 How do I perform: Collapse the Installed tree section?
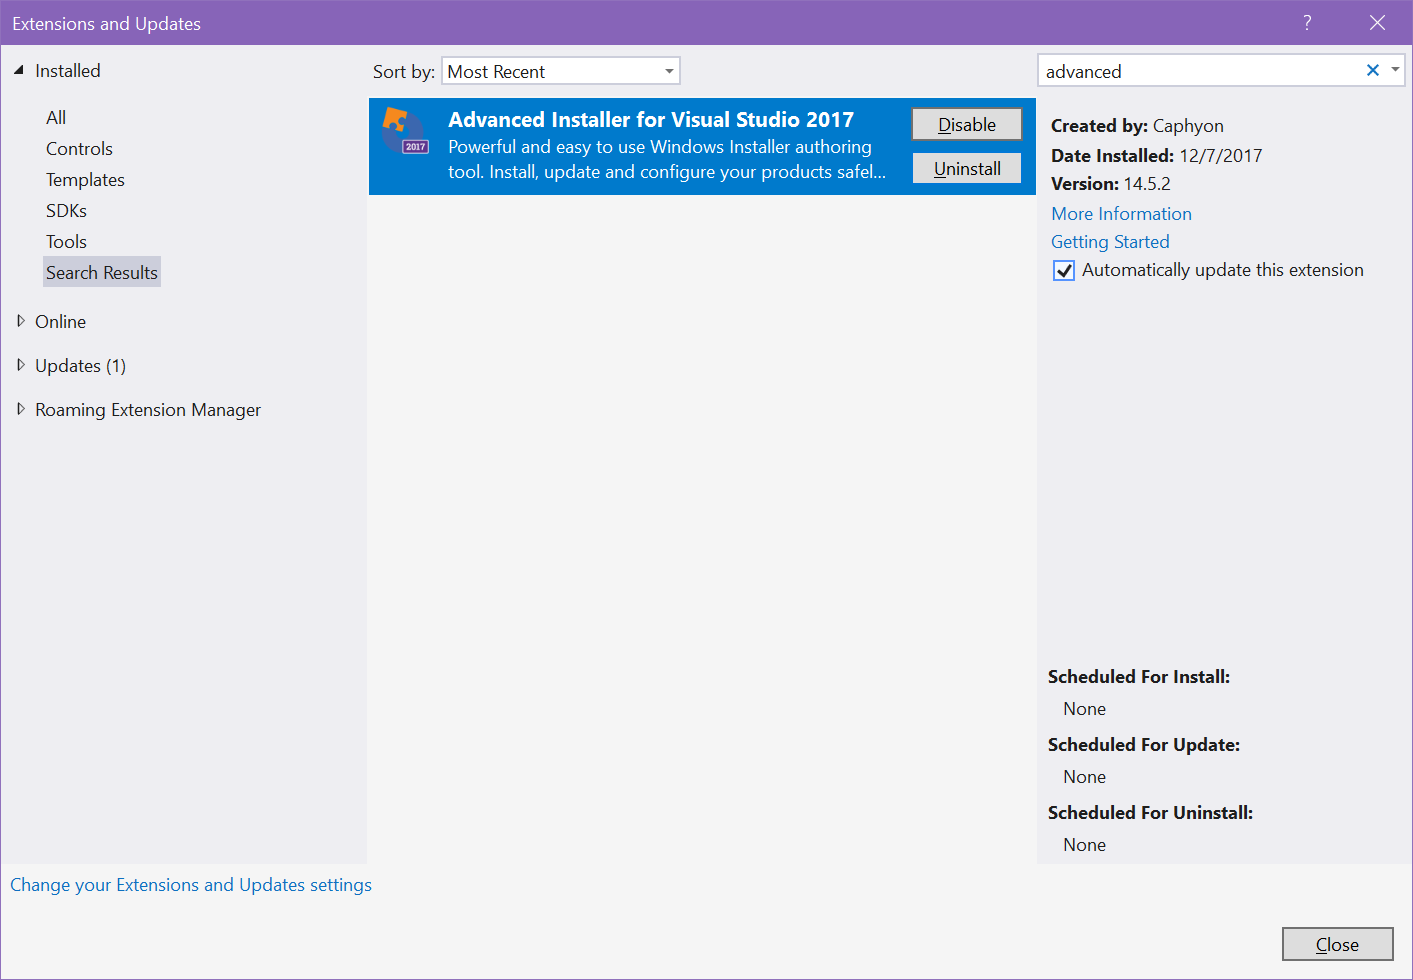point(19,70)
